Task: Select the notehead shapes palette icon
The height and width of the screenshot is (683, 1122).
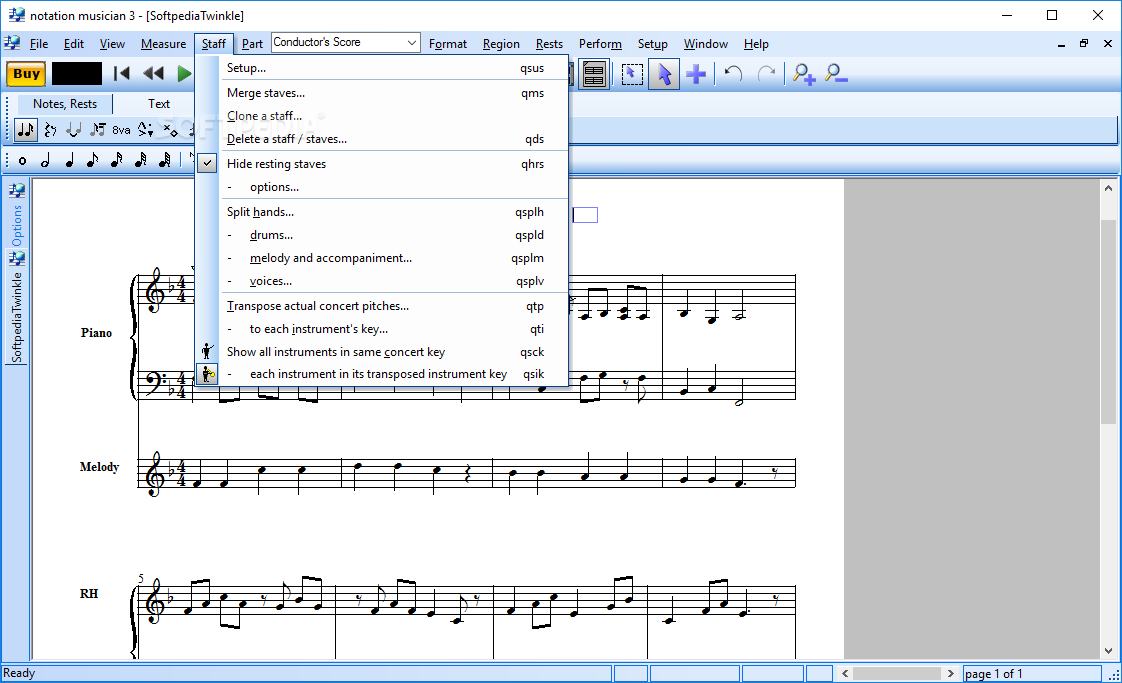Action: coord(170,130)
